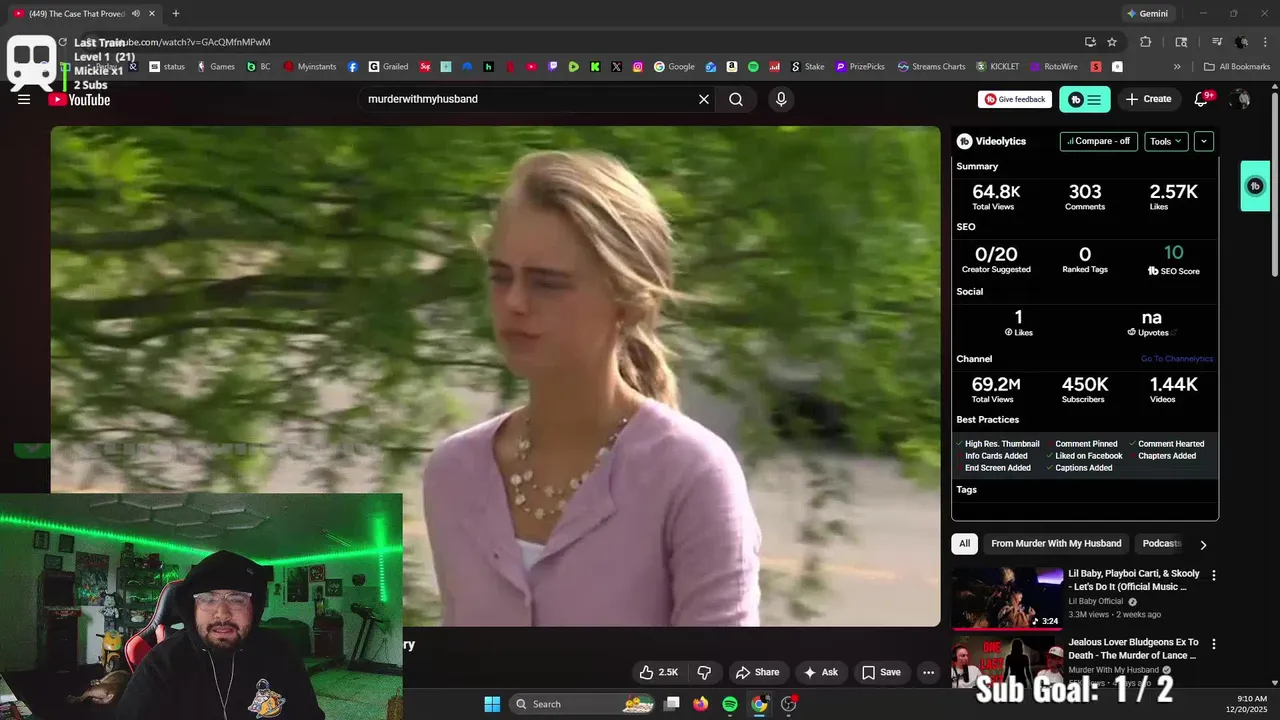Open the Instagram bookmark icon

(x=638, y=67)
